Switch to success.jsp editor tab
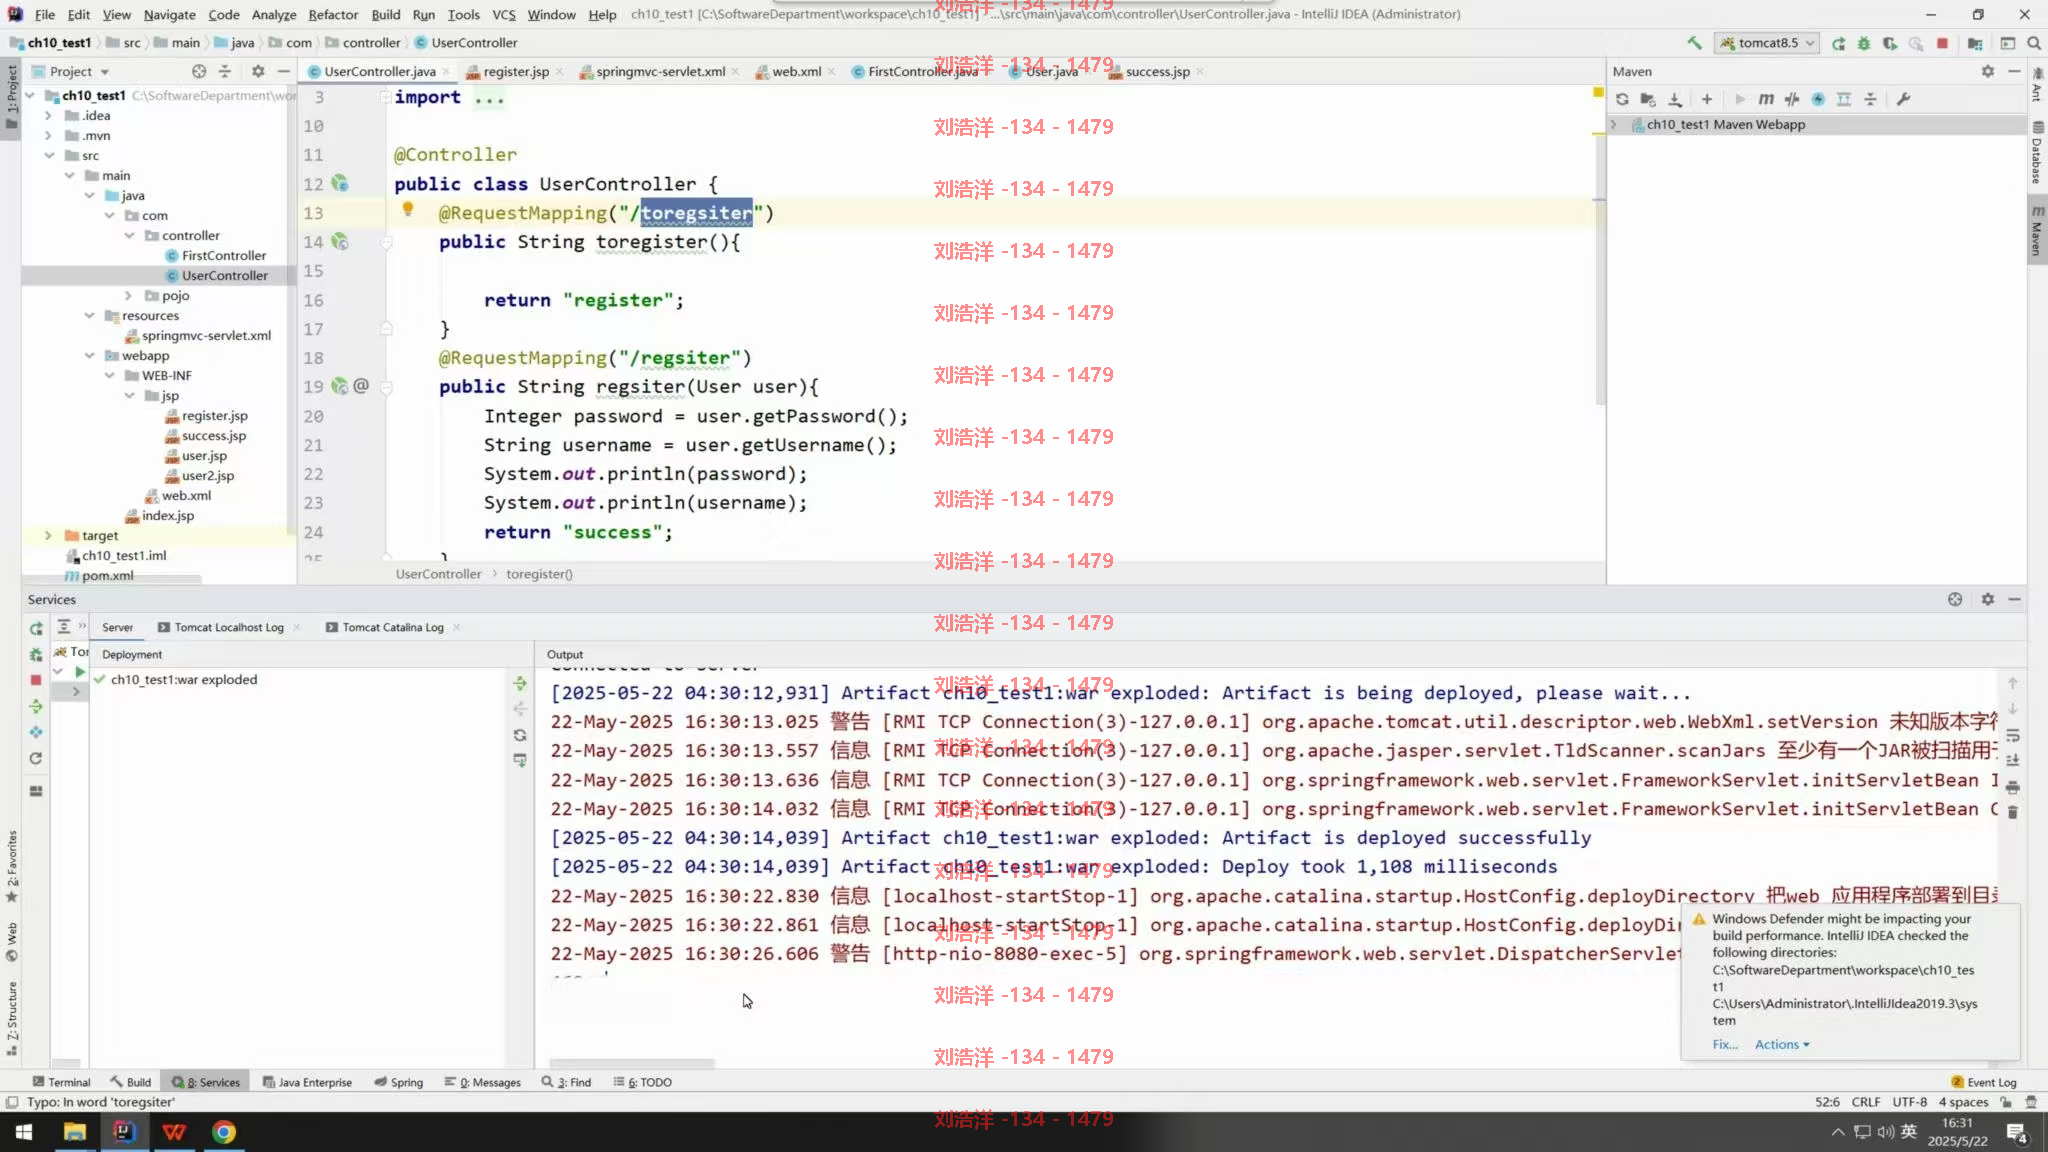The width and height of the screenshot is (2048, 1152). [1157, 72]
